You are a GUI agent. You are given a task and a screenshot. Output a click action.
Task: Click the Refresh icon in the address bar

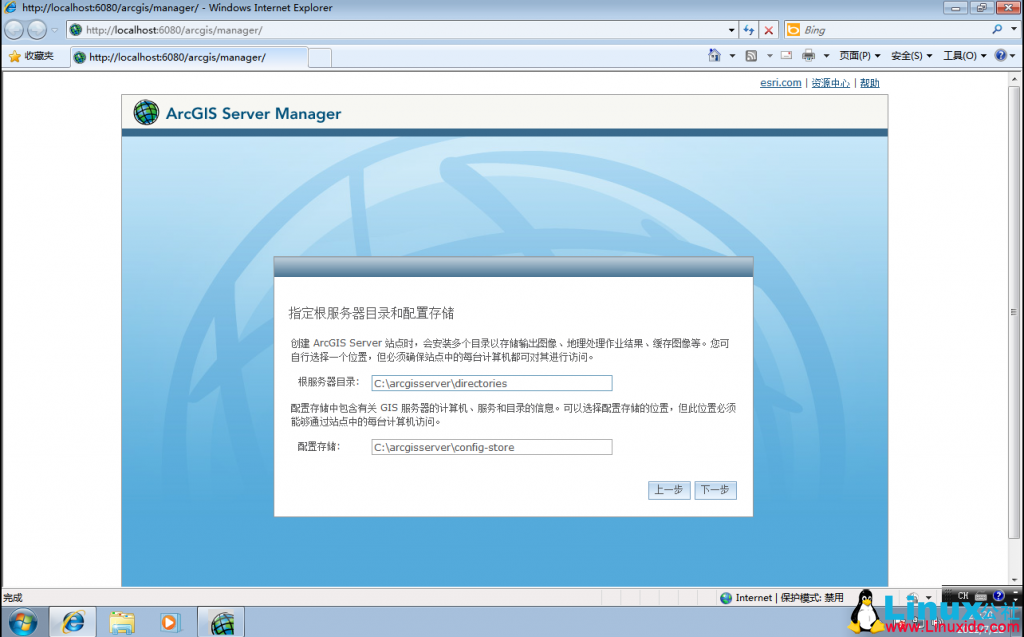point(750,29)
